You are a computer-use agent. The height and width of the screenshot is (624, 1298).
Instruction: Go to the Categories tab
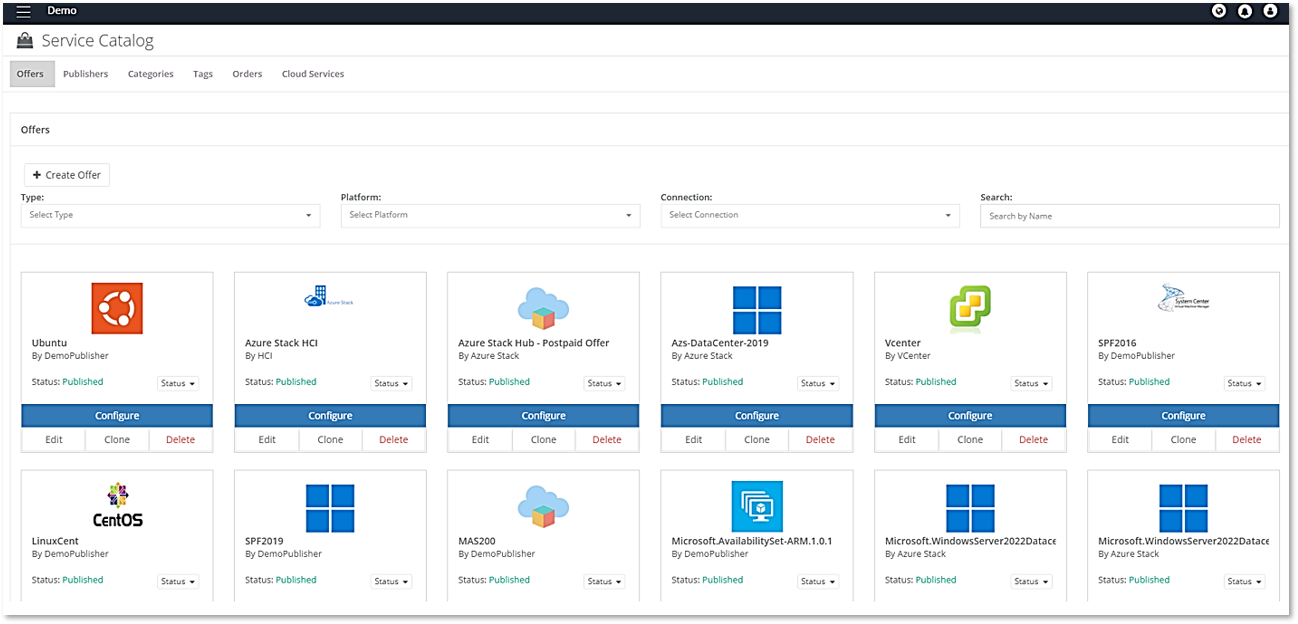click(151, 74)
